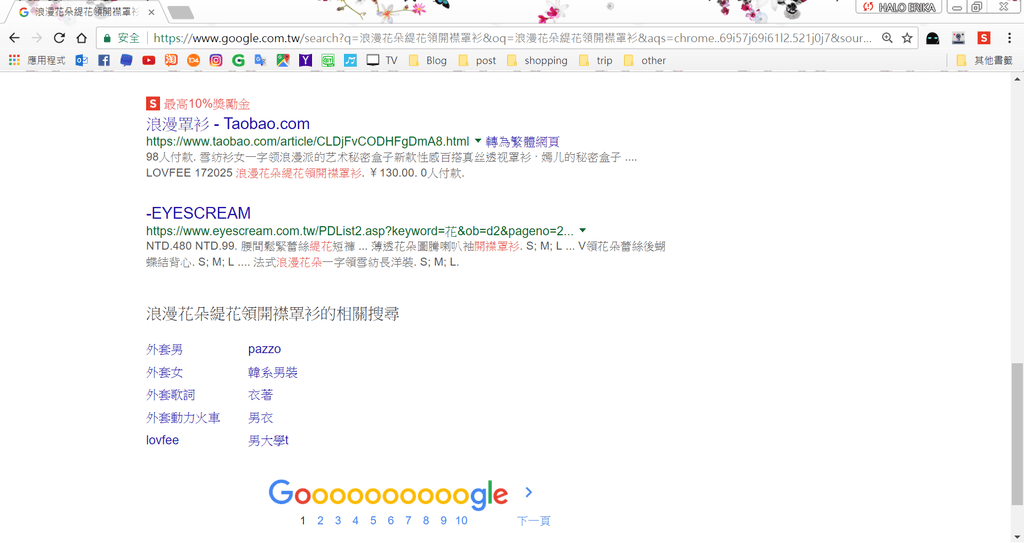
Task: Reload the current page
Action: [x=59, y=38]
